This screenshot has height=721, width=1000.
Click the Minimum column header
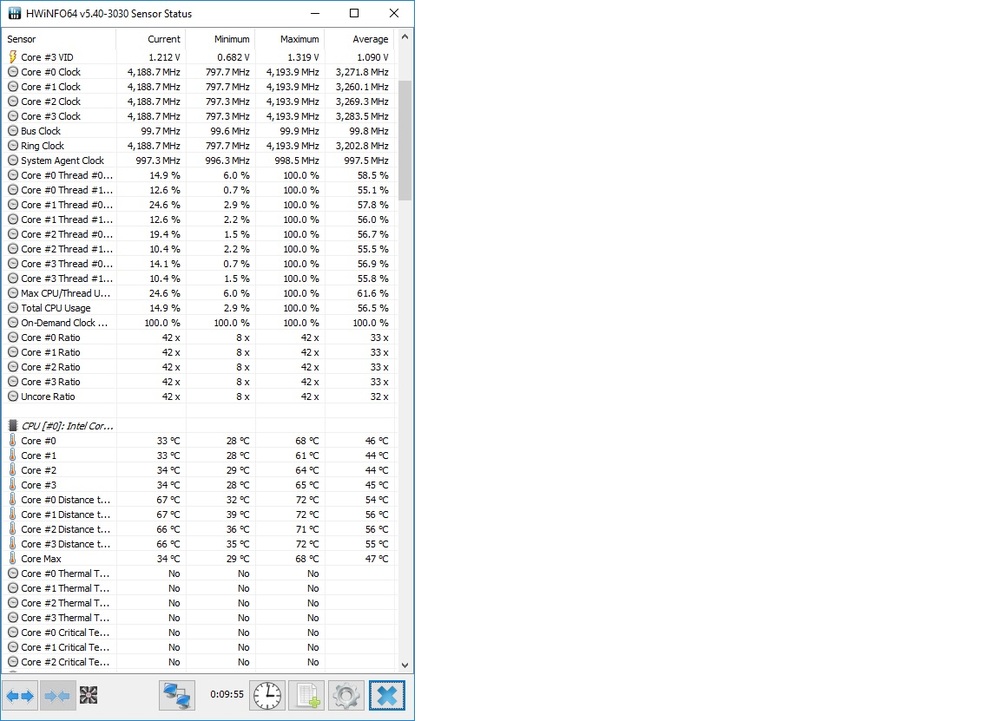pyautogui.click(x=220, y=39)
